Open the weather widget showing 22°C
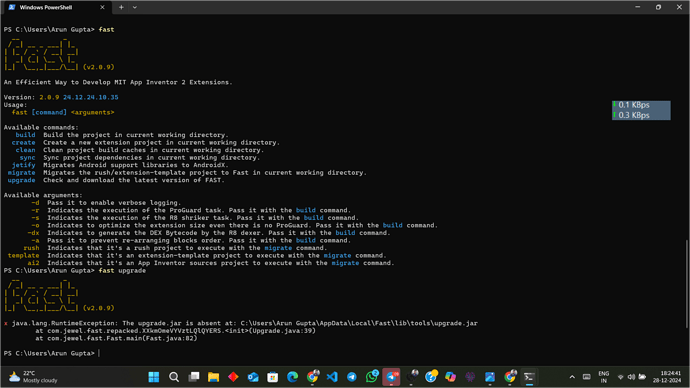Image resolution: width=690 pixels, height=388 pixels. tap(33, 377)
